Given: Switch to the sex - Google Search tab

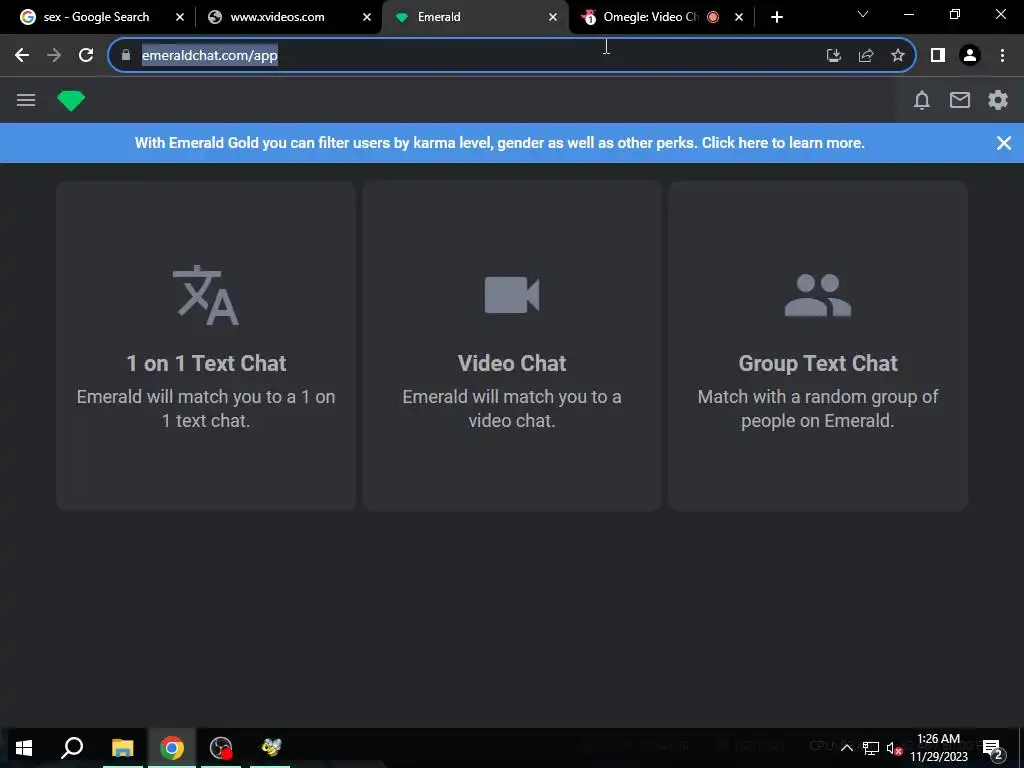Looking at the screenshot, I should [x=96, y=17].
